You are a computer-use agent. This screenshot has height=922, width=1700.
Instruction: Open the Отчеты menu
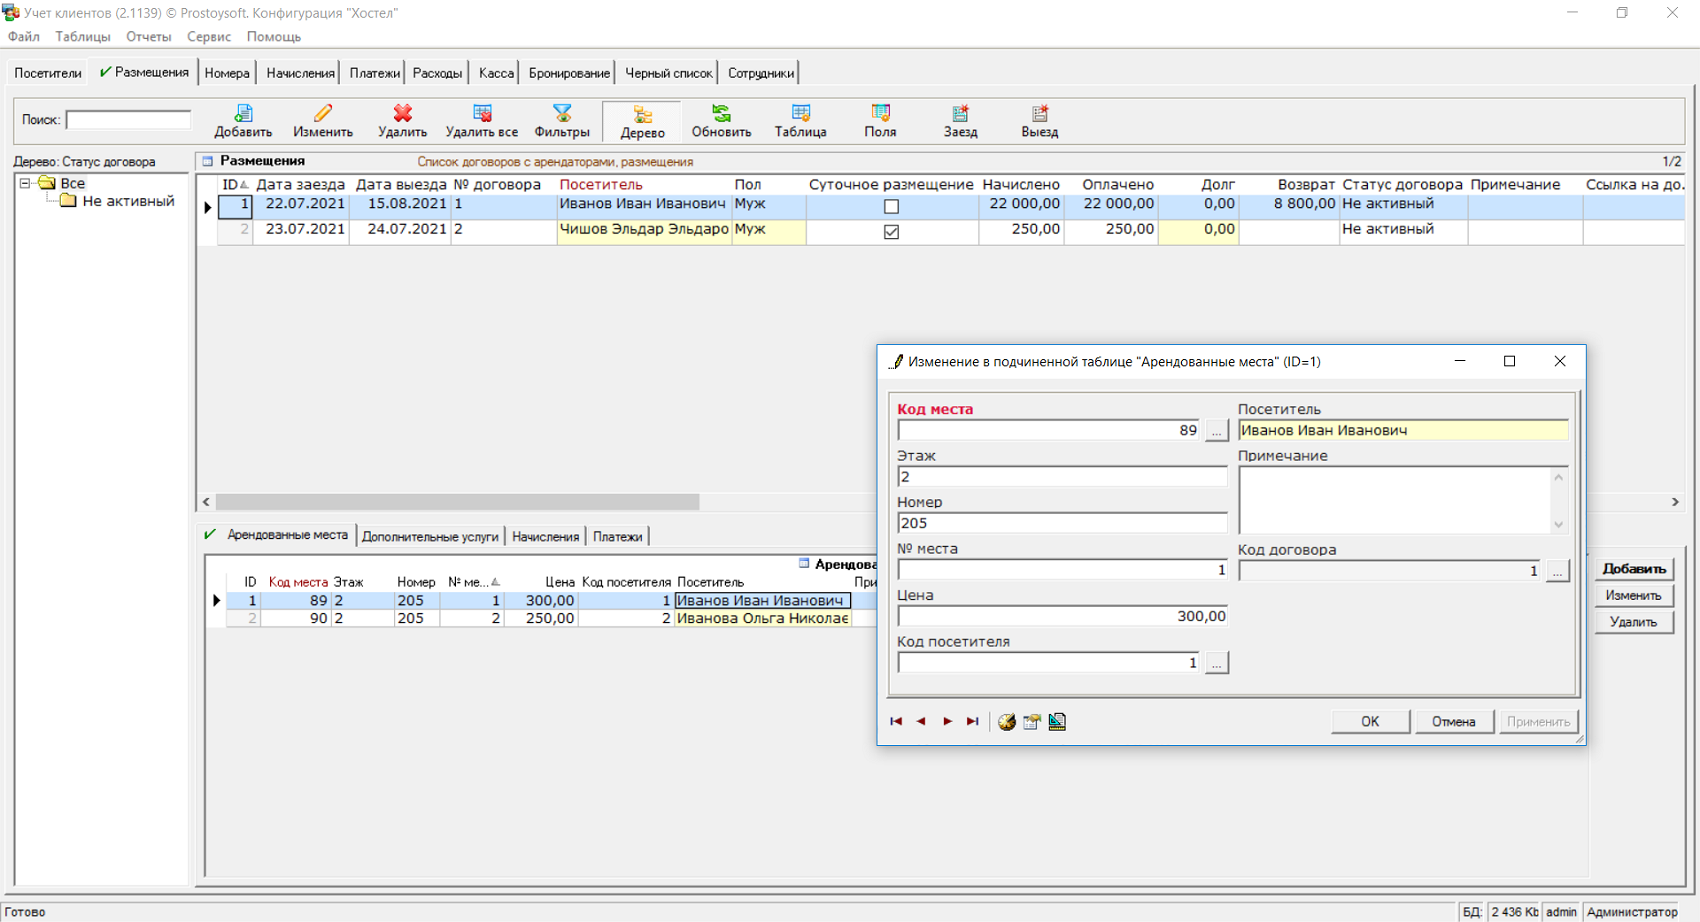pyautogui.click(x=148, y=36)
